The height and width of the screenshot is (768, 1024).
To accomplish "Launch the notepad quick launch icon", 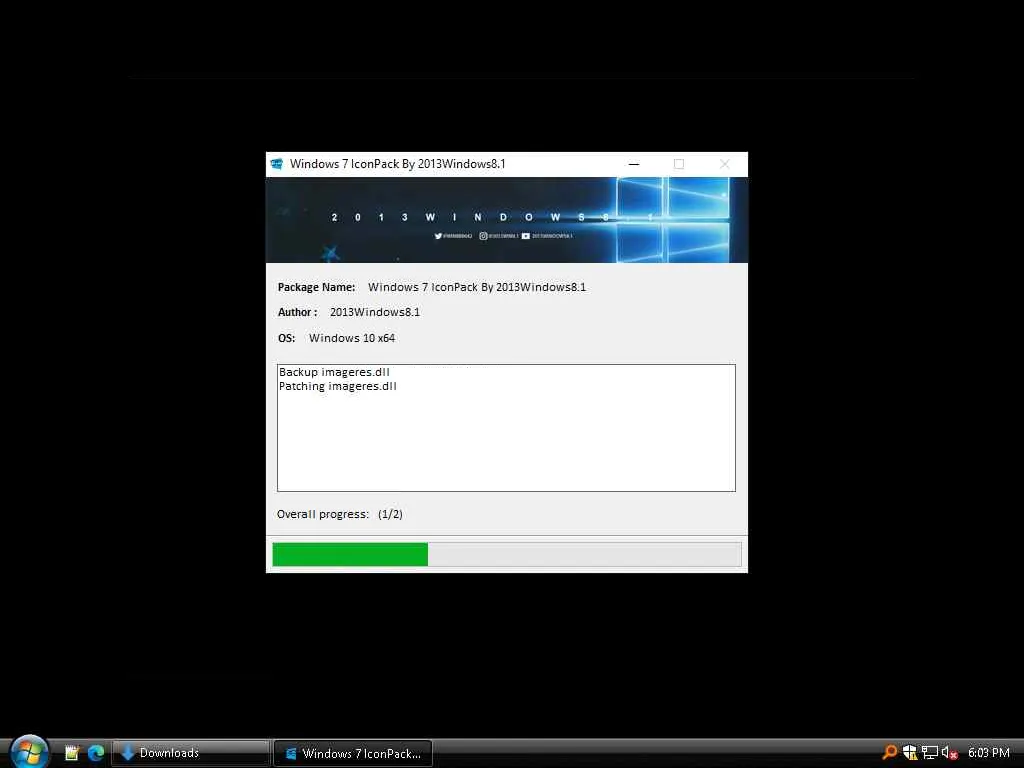I will click(x=72, y=753).
